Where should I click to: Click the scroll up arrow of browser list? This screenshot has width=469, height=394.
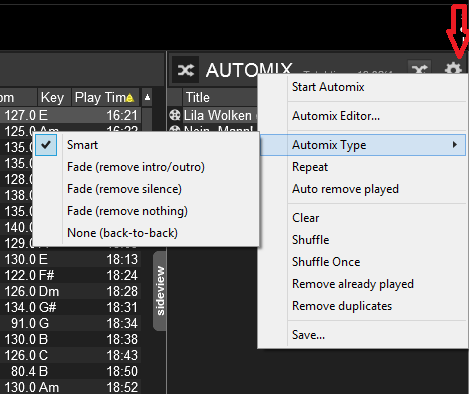point(147,97)
